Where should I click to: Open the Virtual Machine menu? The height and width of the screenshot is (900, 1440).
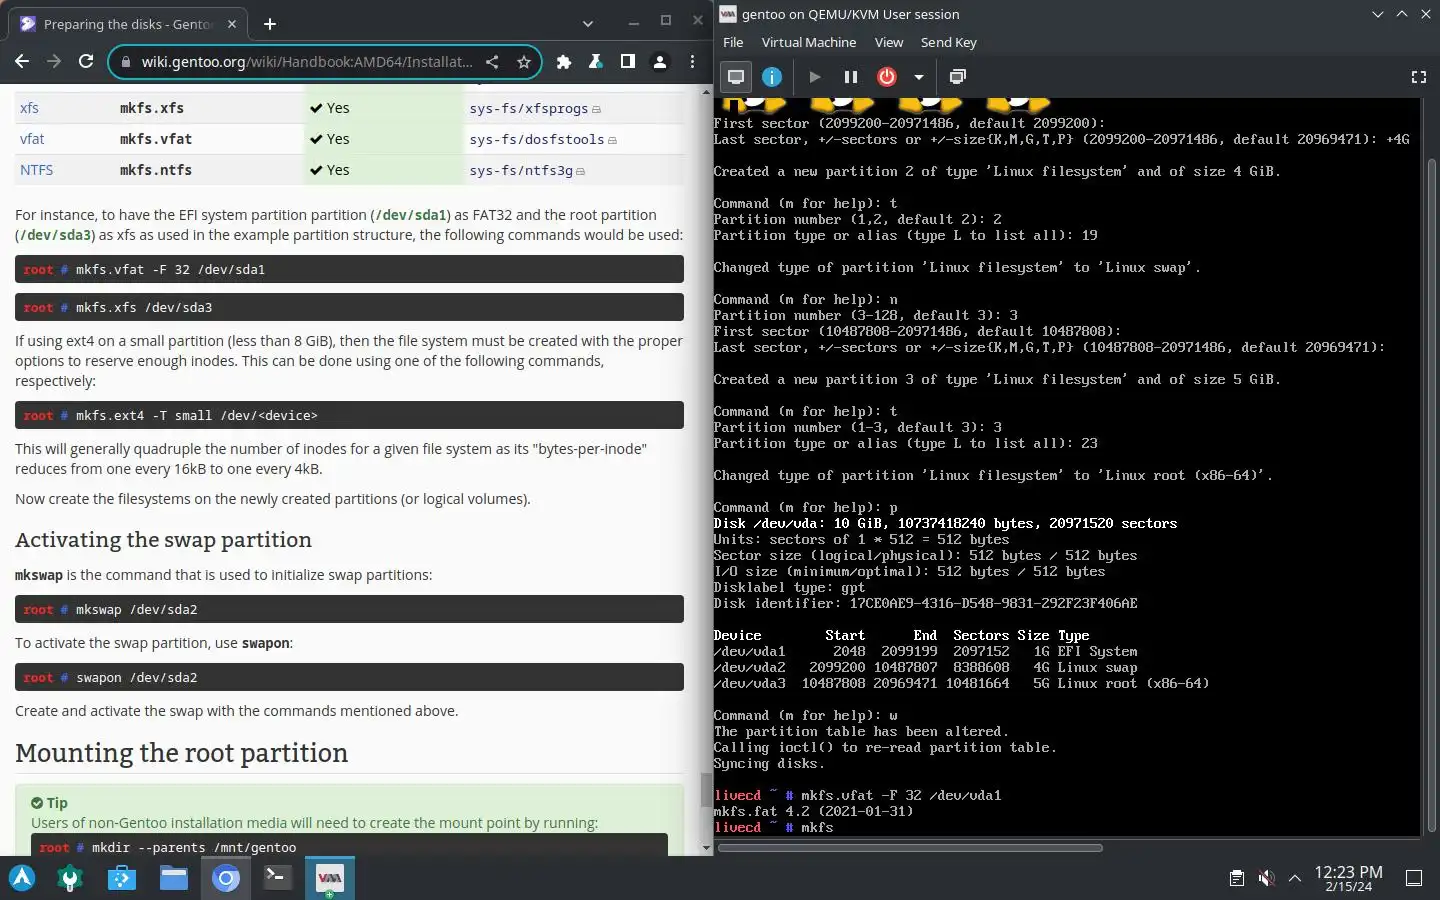pyautogui.click(x=809, y=42)
